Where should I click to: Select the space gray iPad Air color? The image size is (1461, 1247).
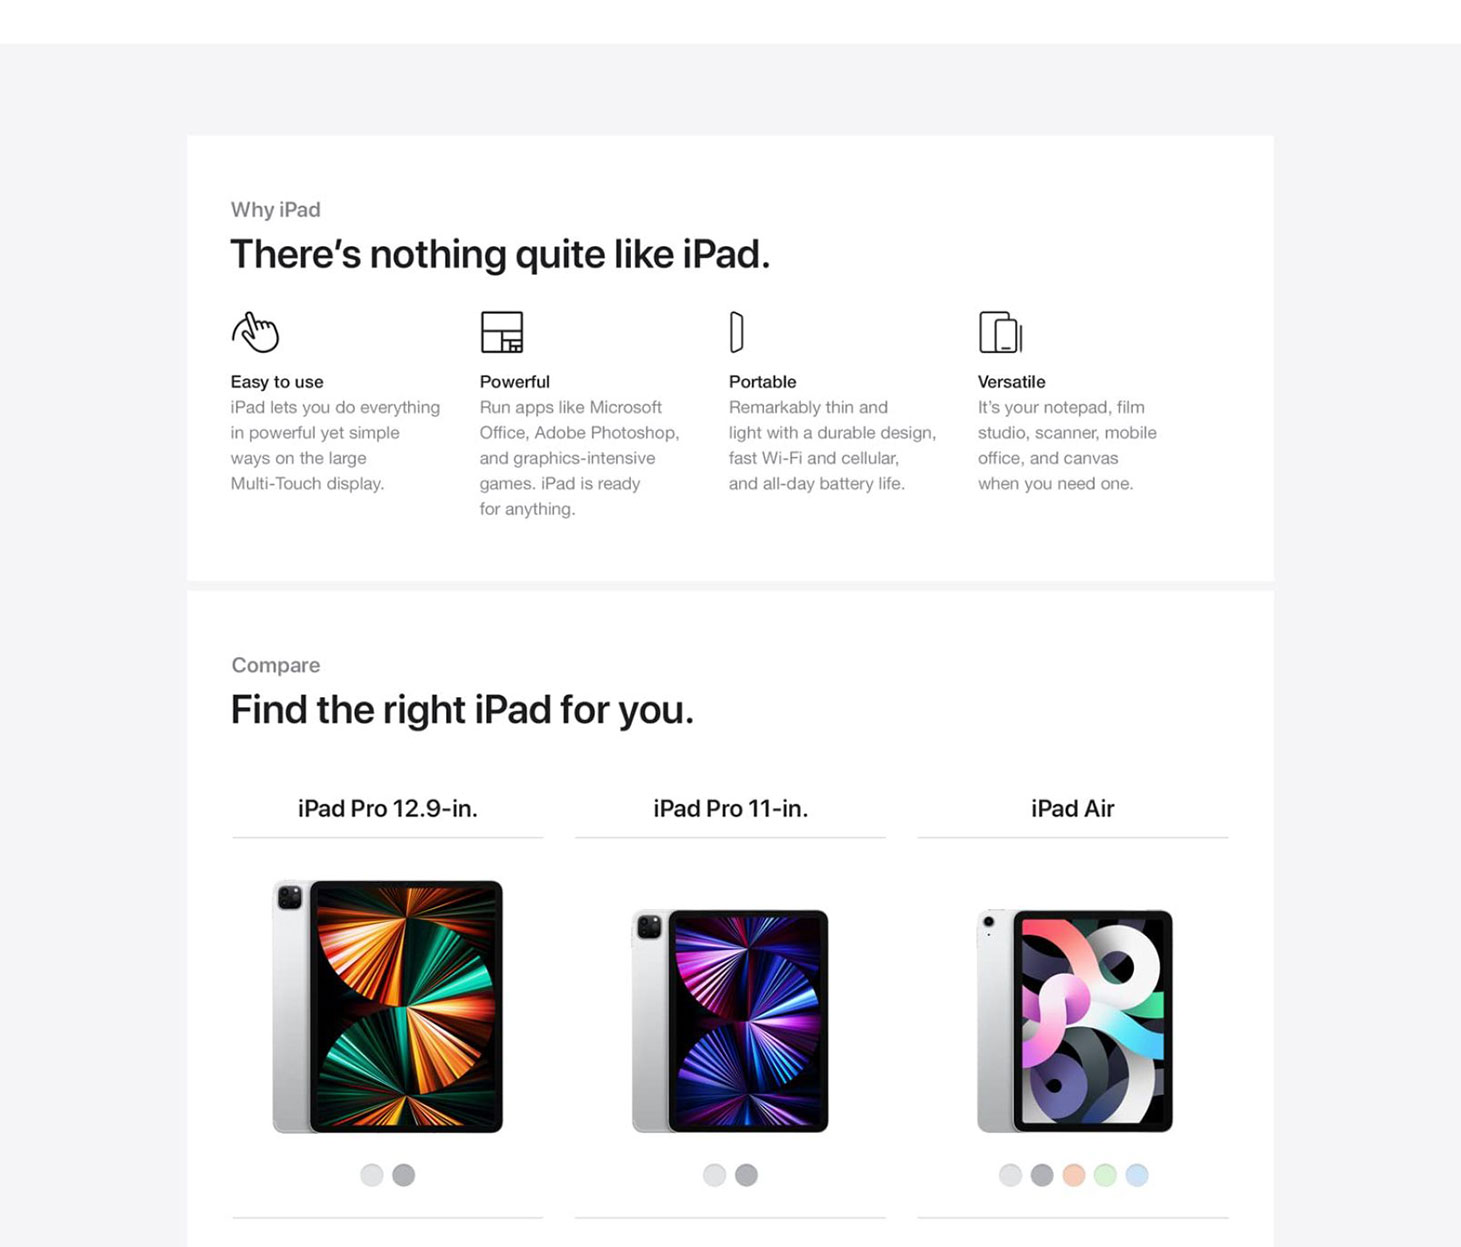pos(1042,1175)
